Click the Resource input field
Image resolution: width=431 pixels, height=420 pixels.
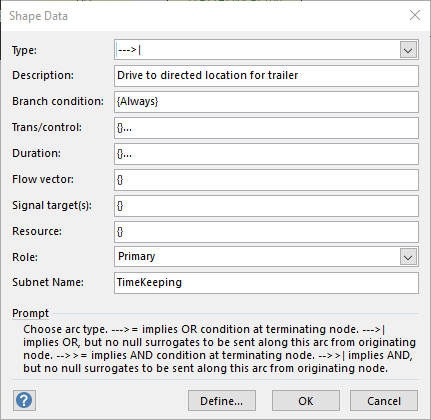pos(266,232)
